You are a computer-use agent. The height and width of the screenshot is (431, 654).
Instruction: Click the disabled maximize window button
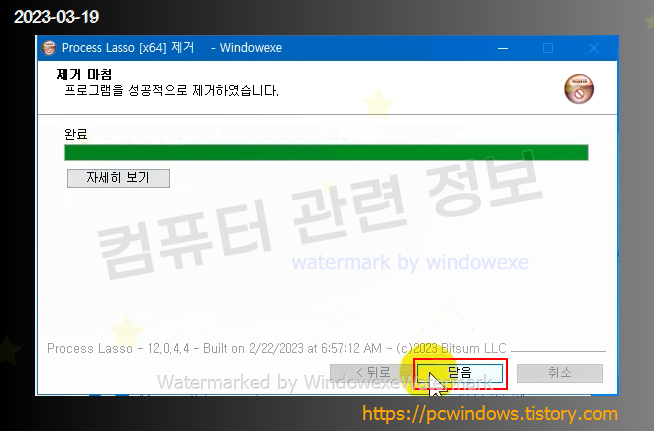548,48
